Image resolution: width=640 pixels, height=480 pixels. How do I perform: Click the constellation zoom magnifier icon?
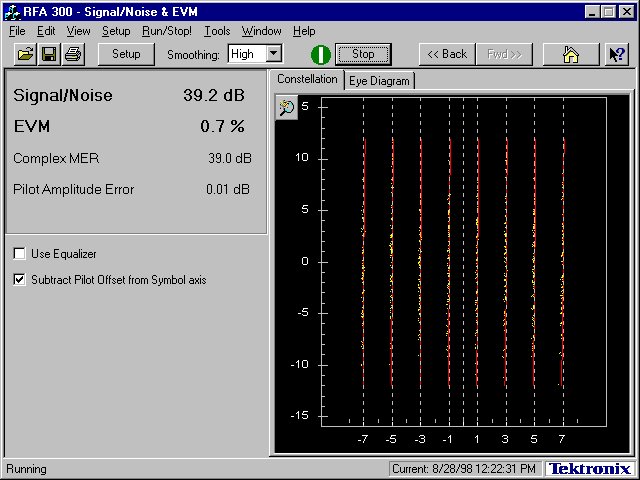[287, 108]
